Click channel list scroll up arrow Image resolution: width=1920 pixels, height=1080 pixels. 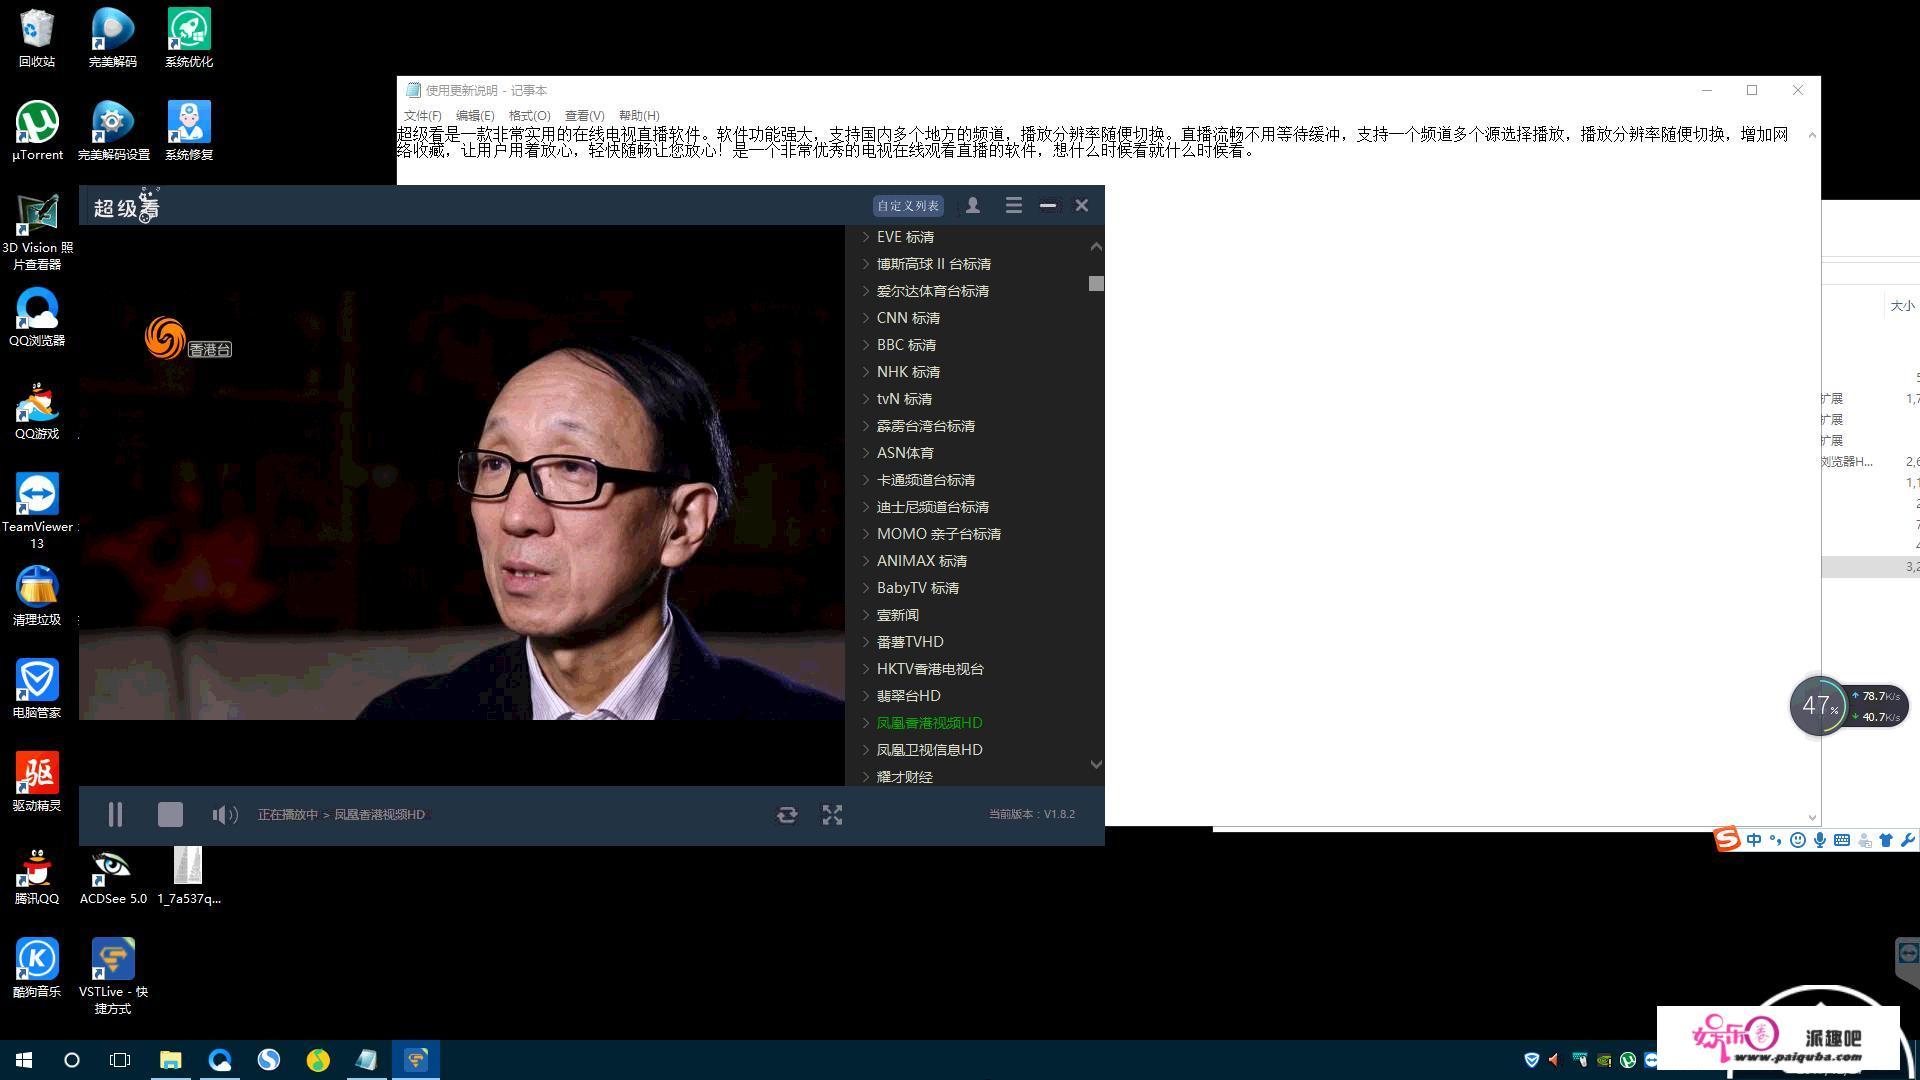(1096, 246)
